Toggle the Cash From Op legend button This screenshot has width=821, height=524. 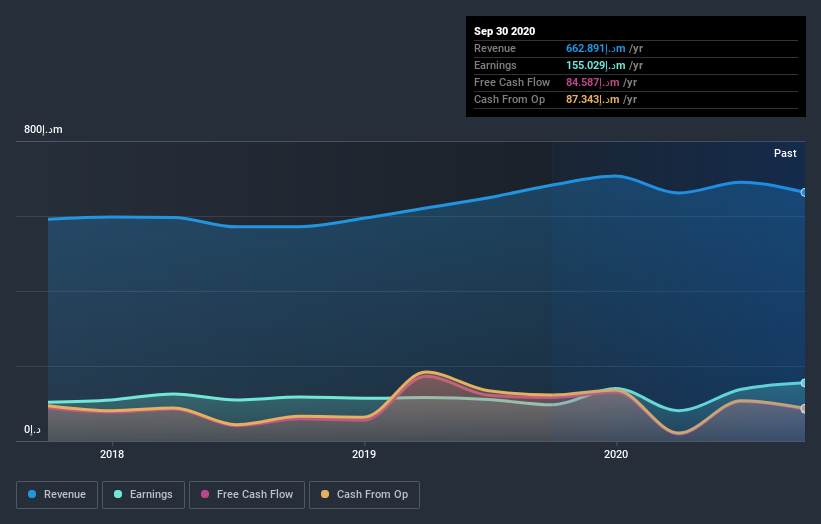point(364,495)
